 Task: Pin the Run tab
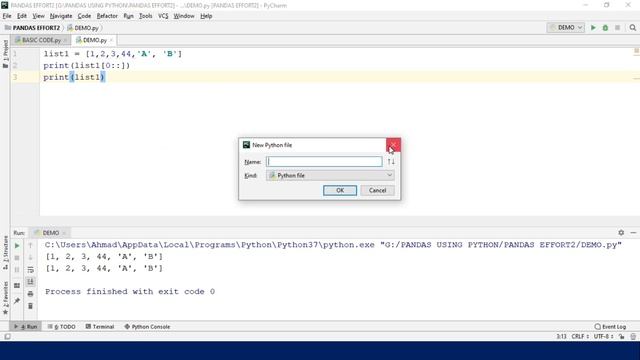17,301
